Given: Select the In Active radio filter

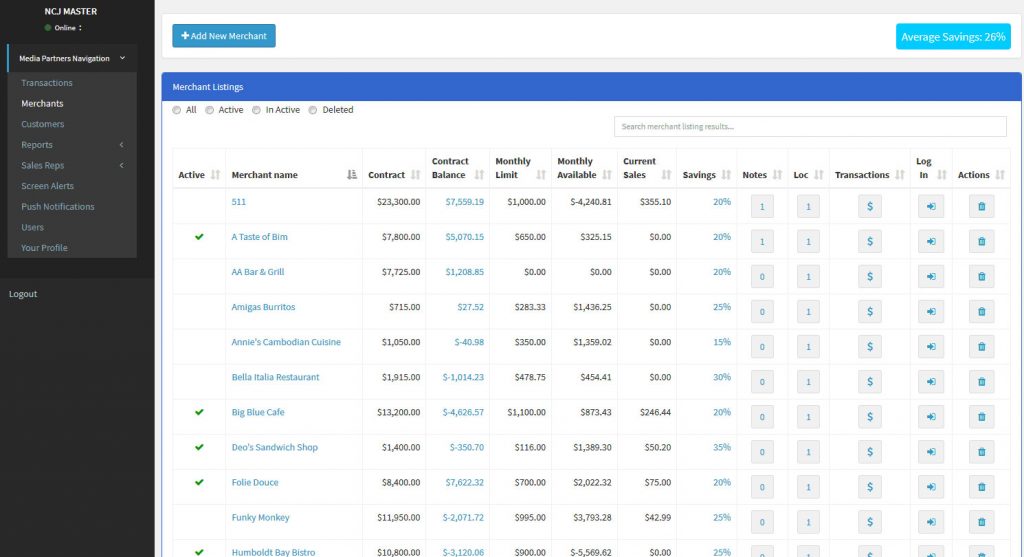Looking at the screenshot, I should [x=256, y=110].
